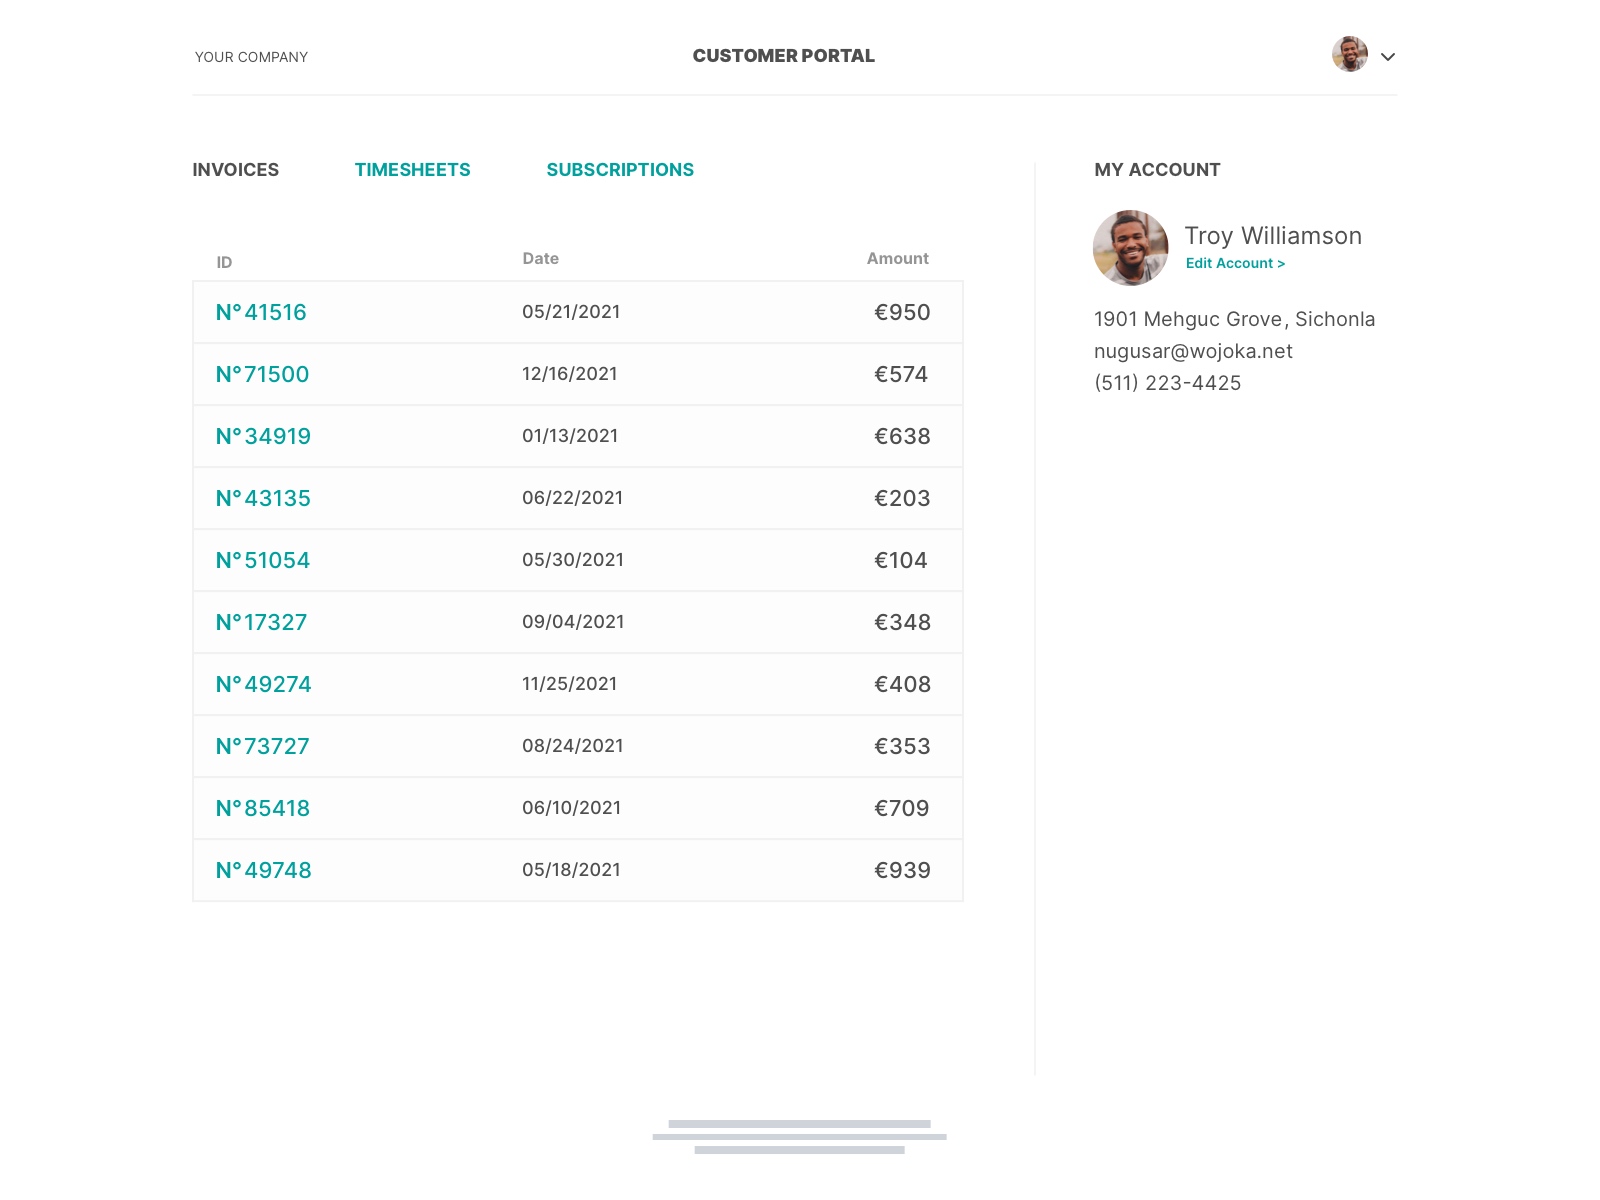Open the Edit Account link
This screenshot has width=1600, height=1200.
[x=1234, y=263]
